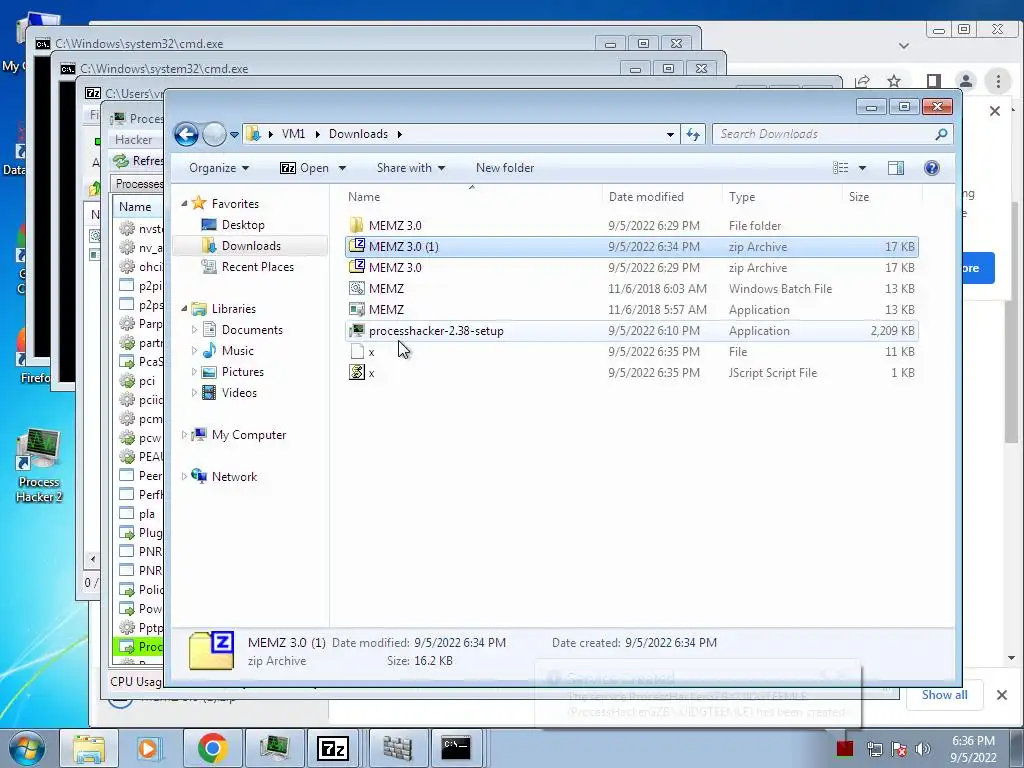Expand My Computer in navigation pane

(x=184, y=434)
